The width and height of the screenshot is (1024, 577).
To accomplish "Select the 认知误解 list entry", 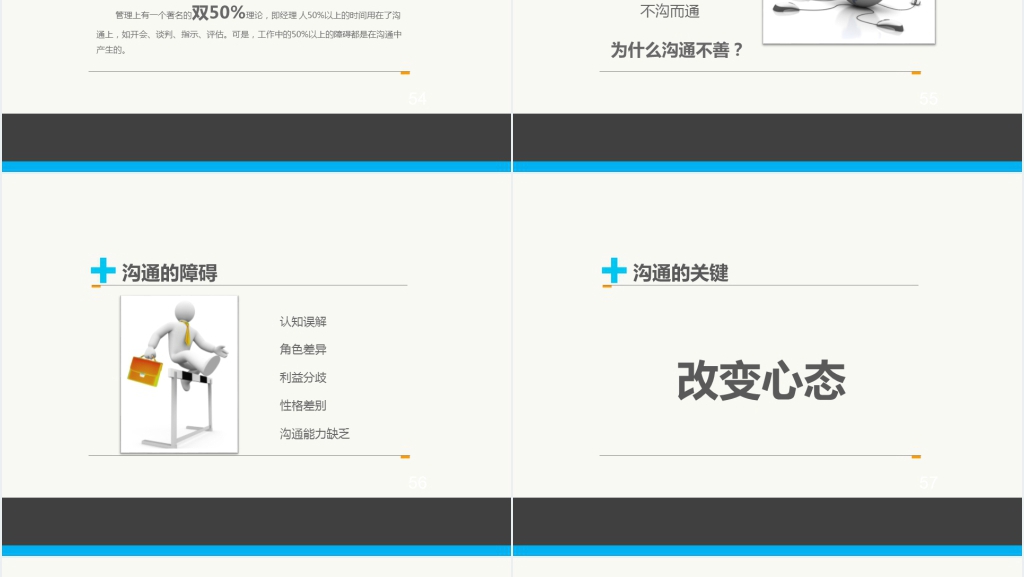I will (302, 321).
